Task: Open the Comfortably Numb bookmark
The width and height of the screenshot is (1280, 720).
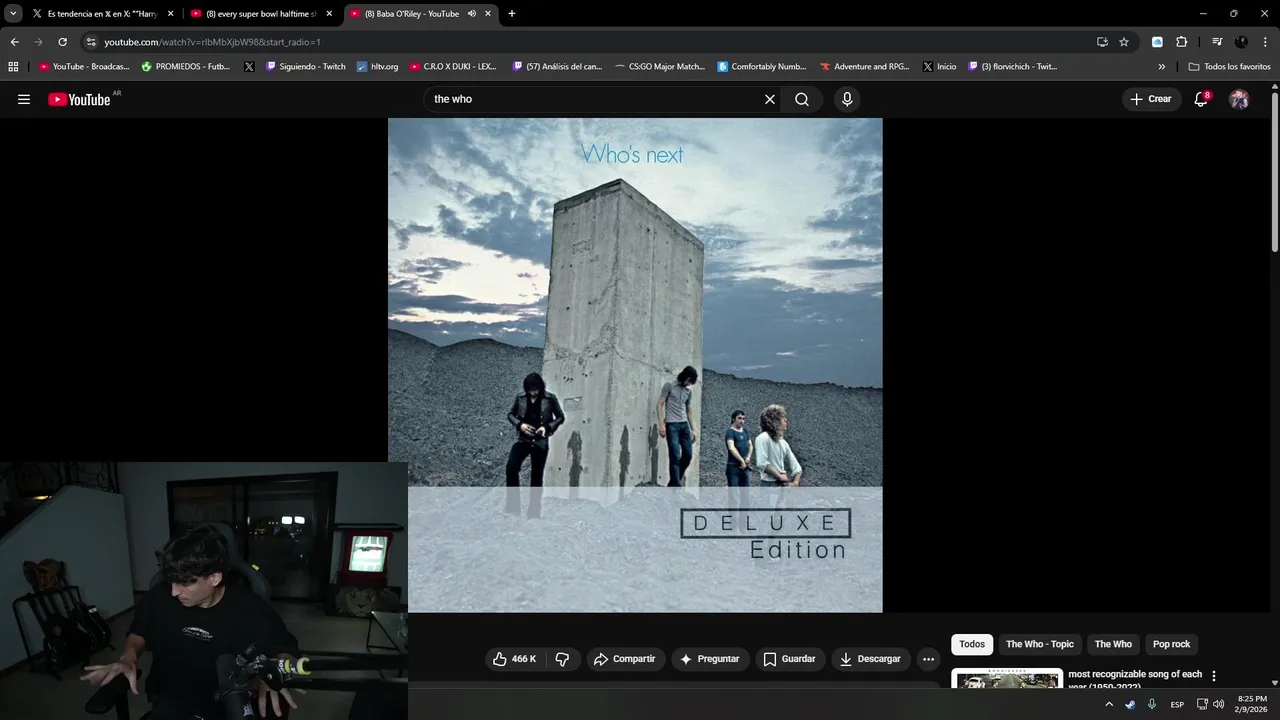Action: click(x=762, y=67)
